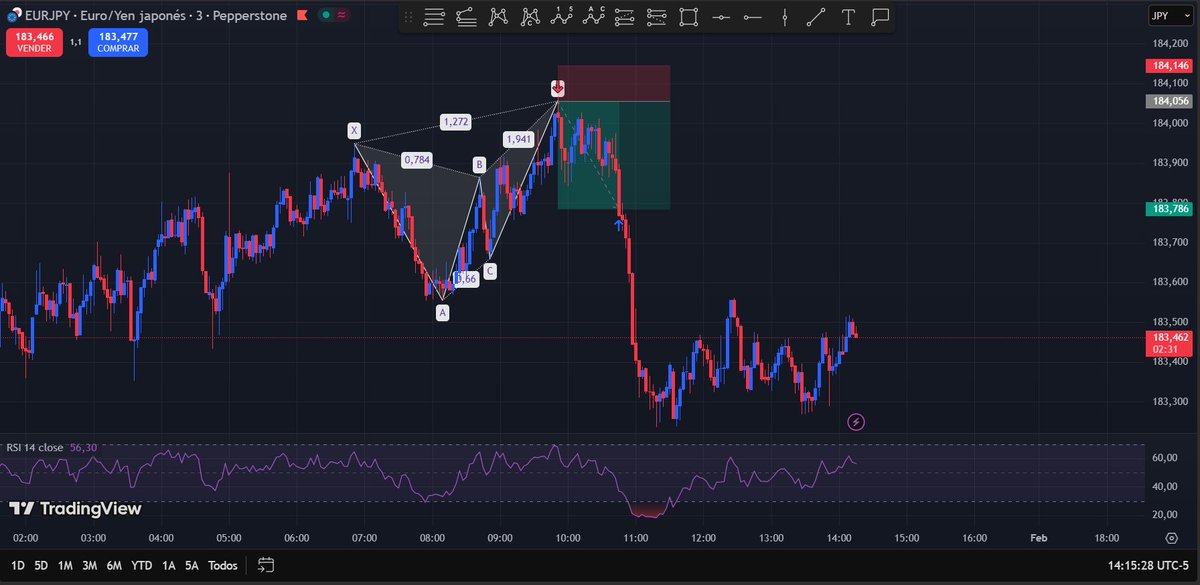Click the RSI 14 close indicator label

click(x=35, y=448)
